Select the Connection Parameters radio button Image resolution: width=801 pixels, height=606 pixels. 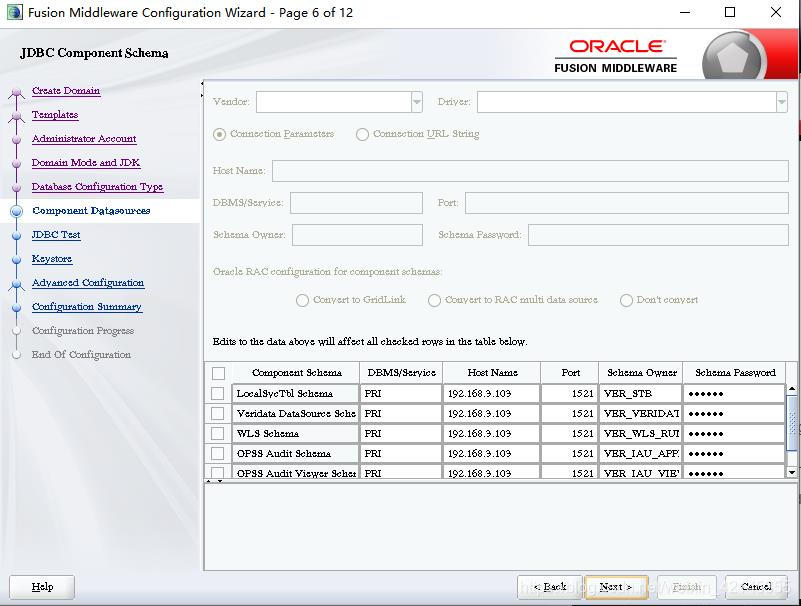[219, 134]
